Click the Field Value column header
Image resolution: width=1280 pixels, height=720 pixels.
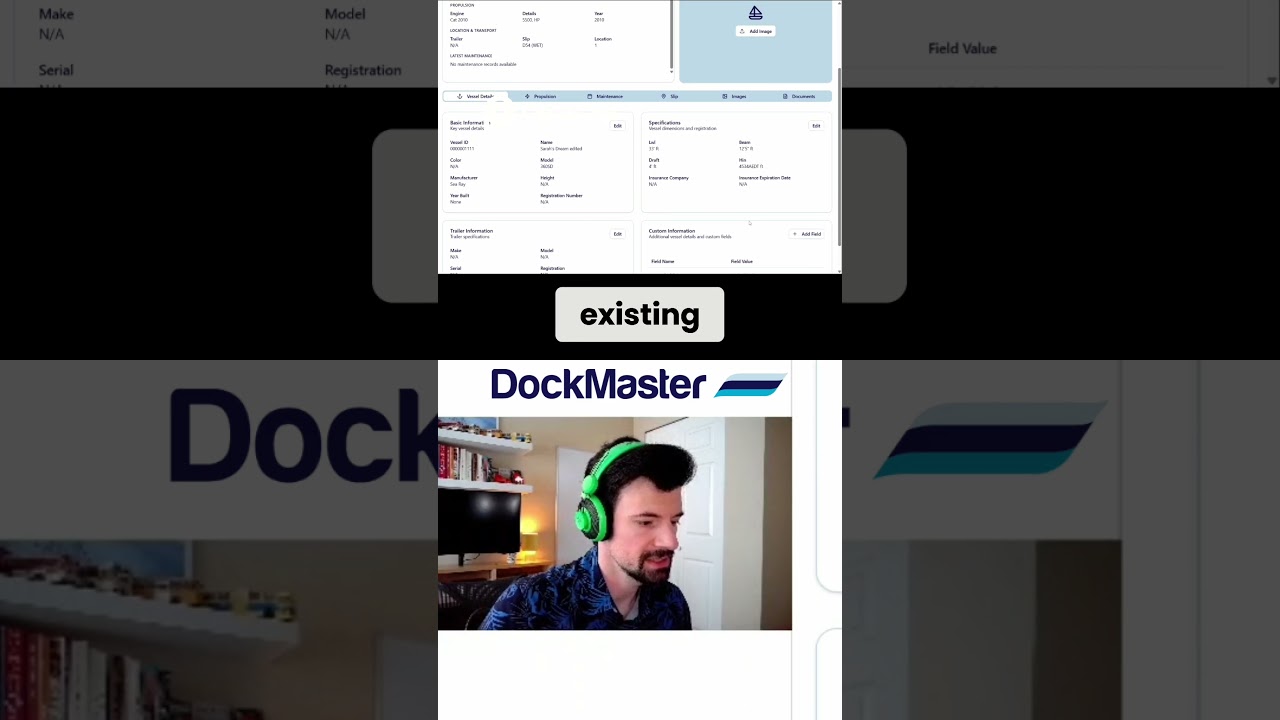[742, 261]
